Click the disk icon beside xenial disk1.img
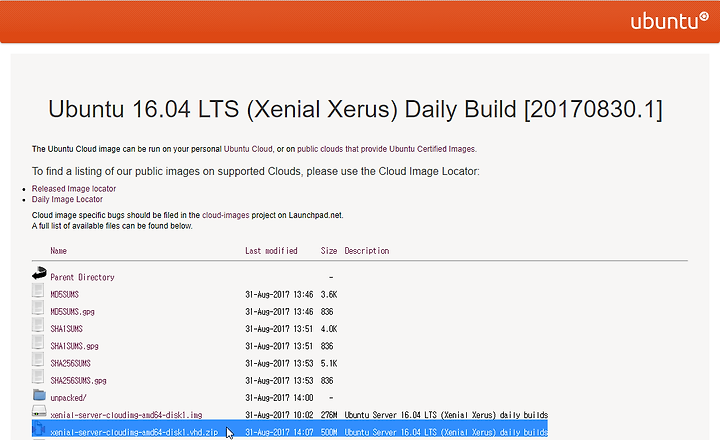The height and width of the screenshot is (440, 720). point(39,411)
